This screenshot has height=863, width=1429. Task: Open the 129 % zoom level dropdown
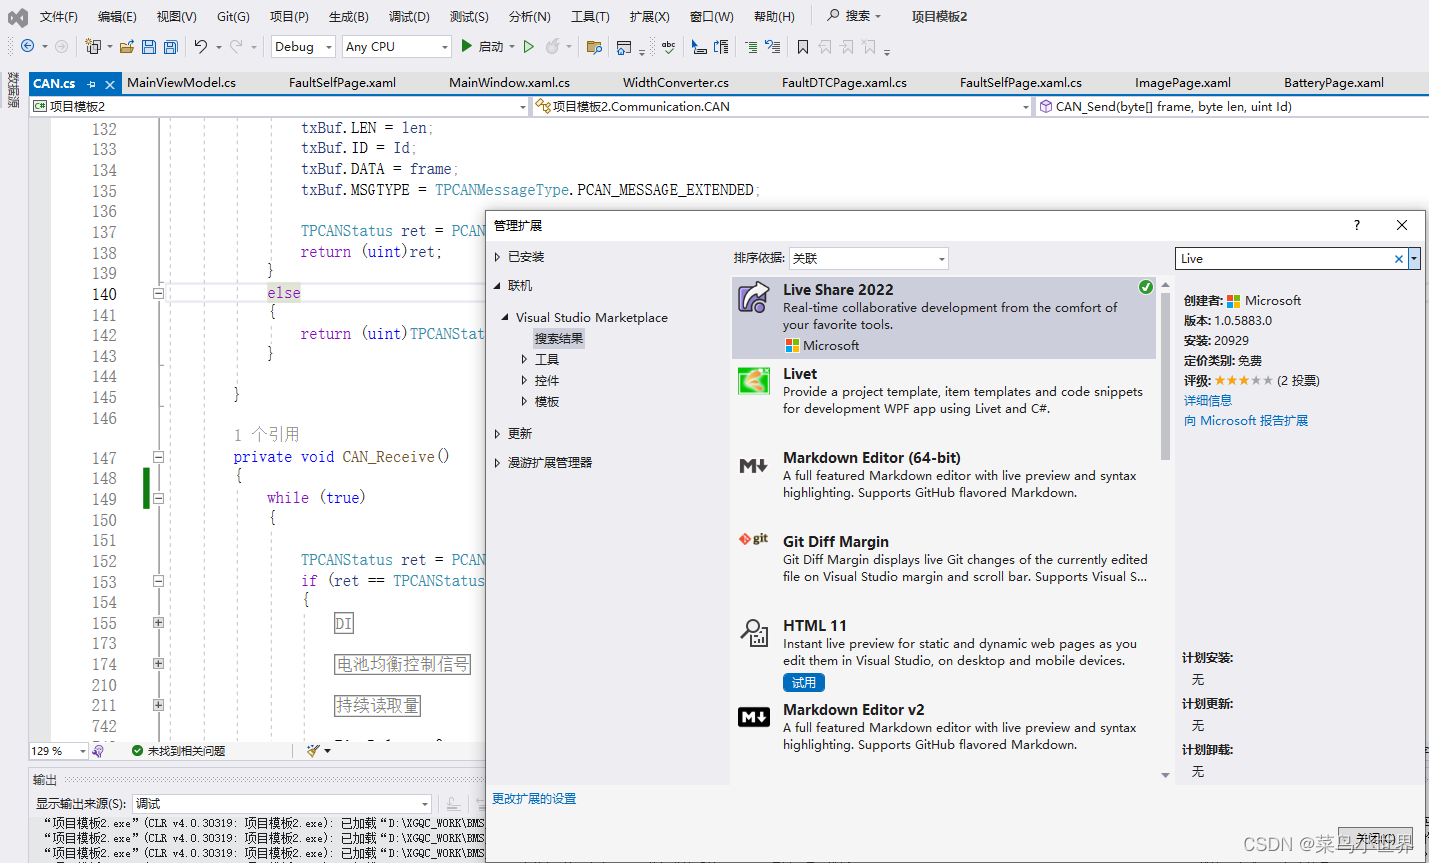click(x=59, y=750)
